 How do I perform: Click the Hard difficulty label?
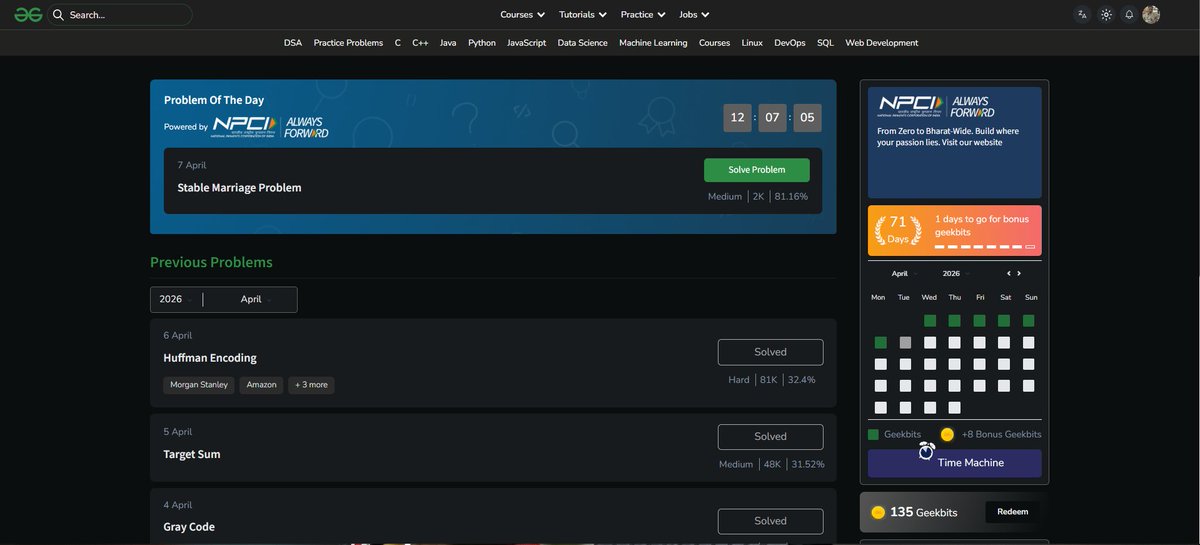[739, 380]
